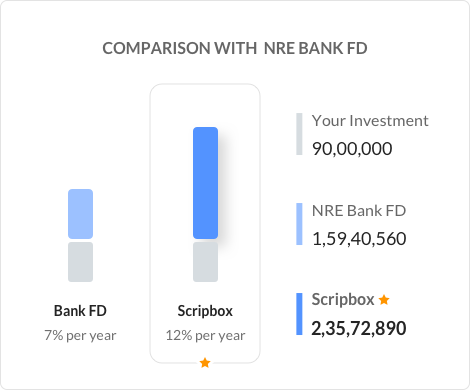
Task: Click the grey investment bar under Scripbox
Action: [x=205, y=262]
